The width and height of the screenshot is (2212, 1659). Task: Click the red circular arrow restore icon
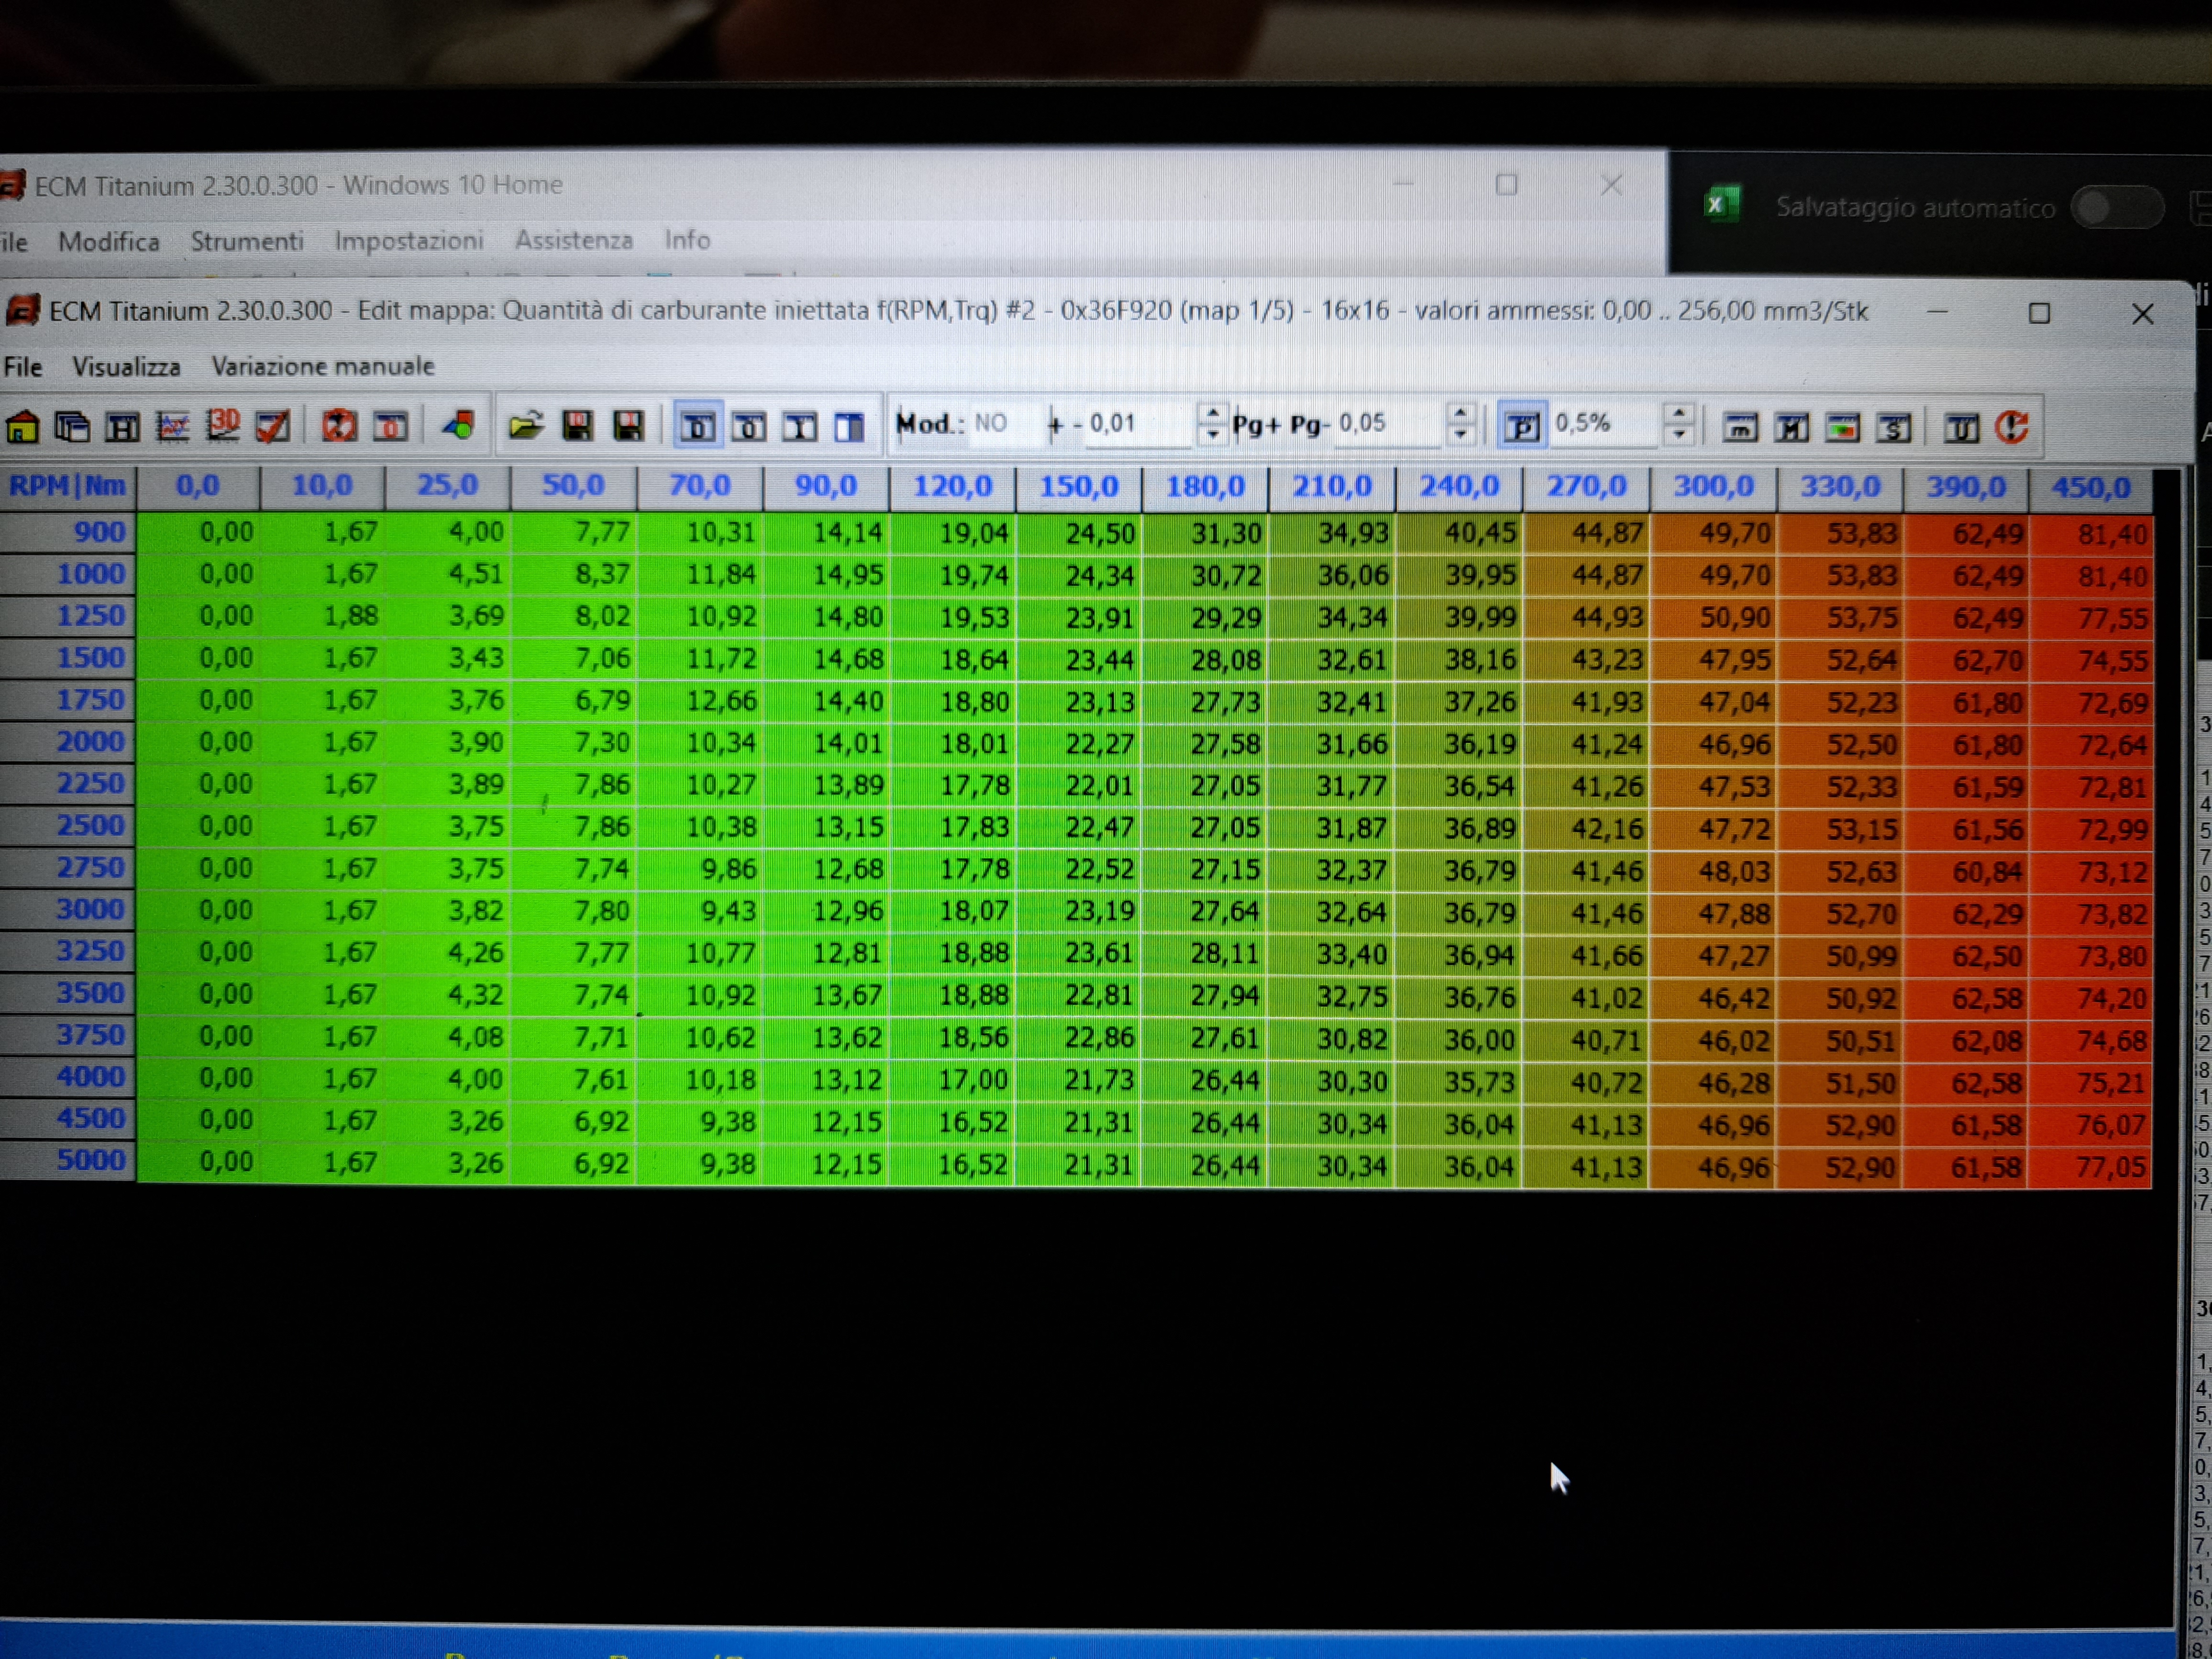click(2012, 428)
